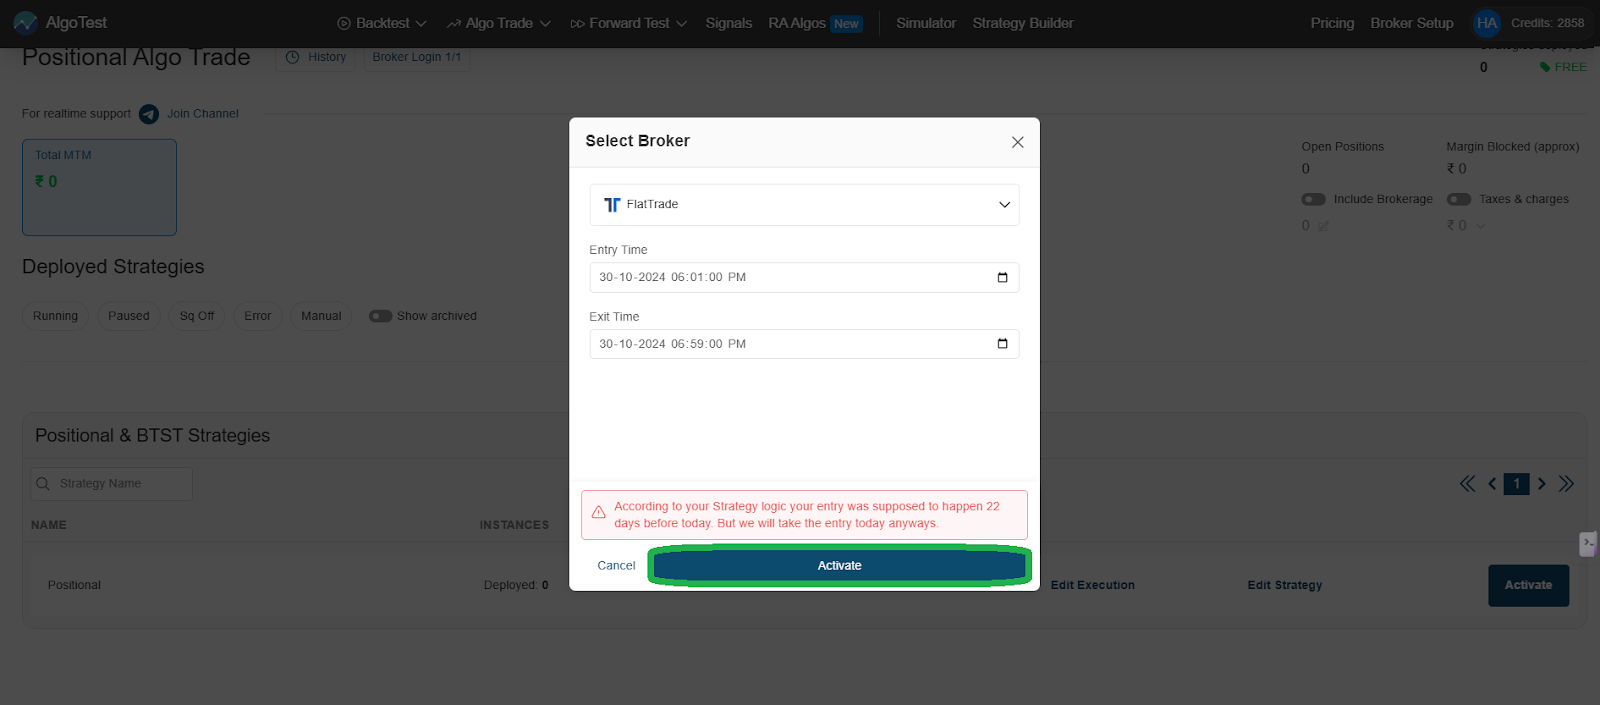1600x705 pixels.
Task: Open RA Algos New page
Action: (x=815, y=23)
